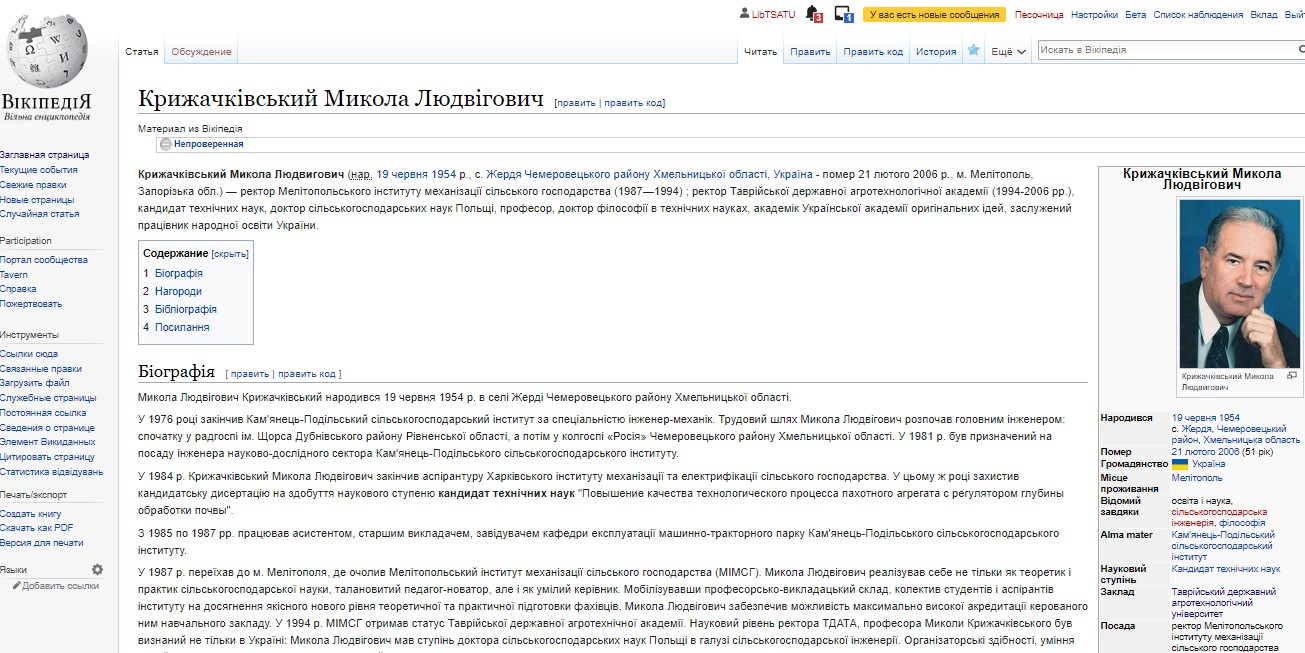Jump to Бібліографія in contents
Viewport: 1305px width, 653px height.
tap(186, 309)
